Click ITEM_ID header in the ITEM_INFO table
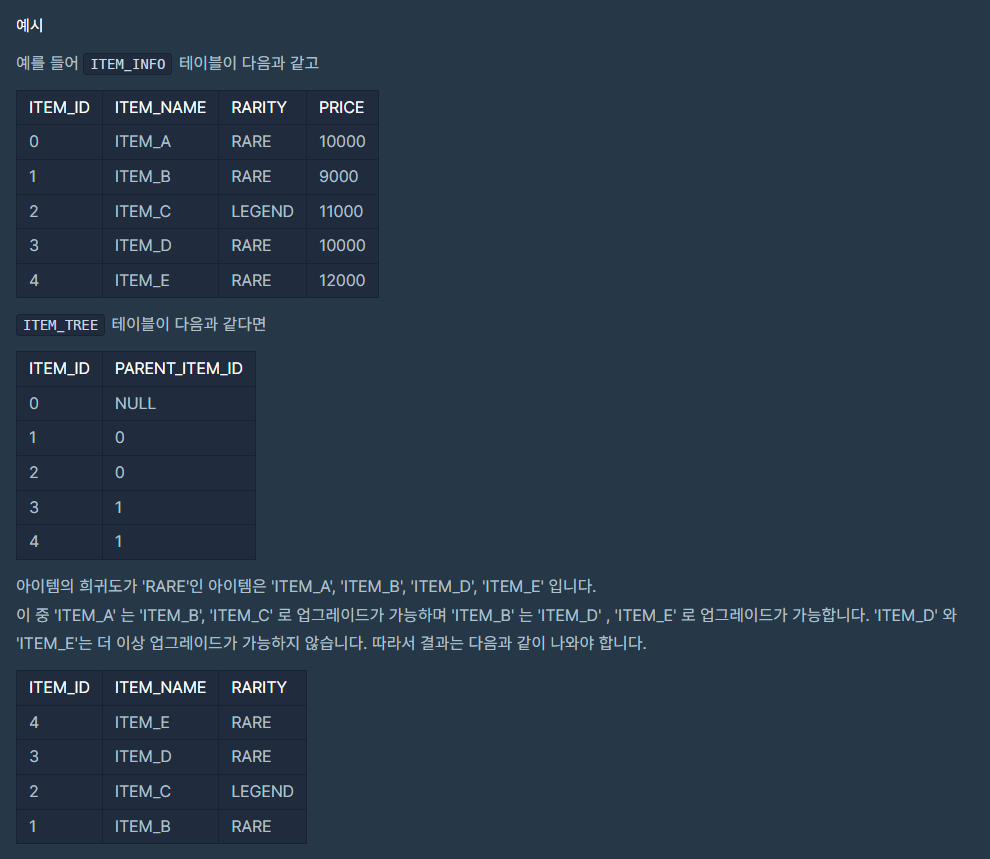Screen dimensions: 990x859 click(59, 107)
